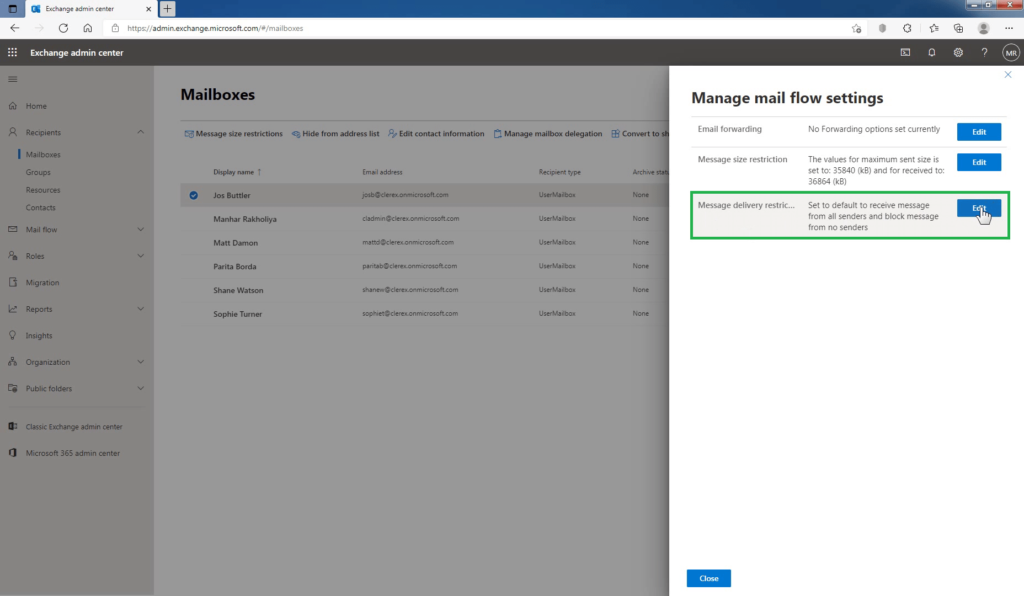Open the help question mark
This screenshot has height=596, width=1024.
tap(984, 52)
